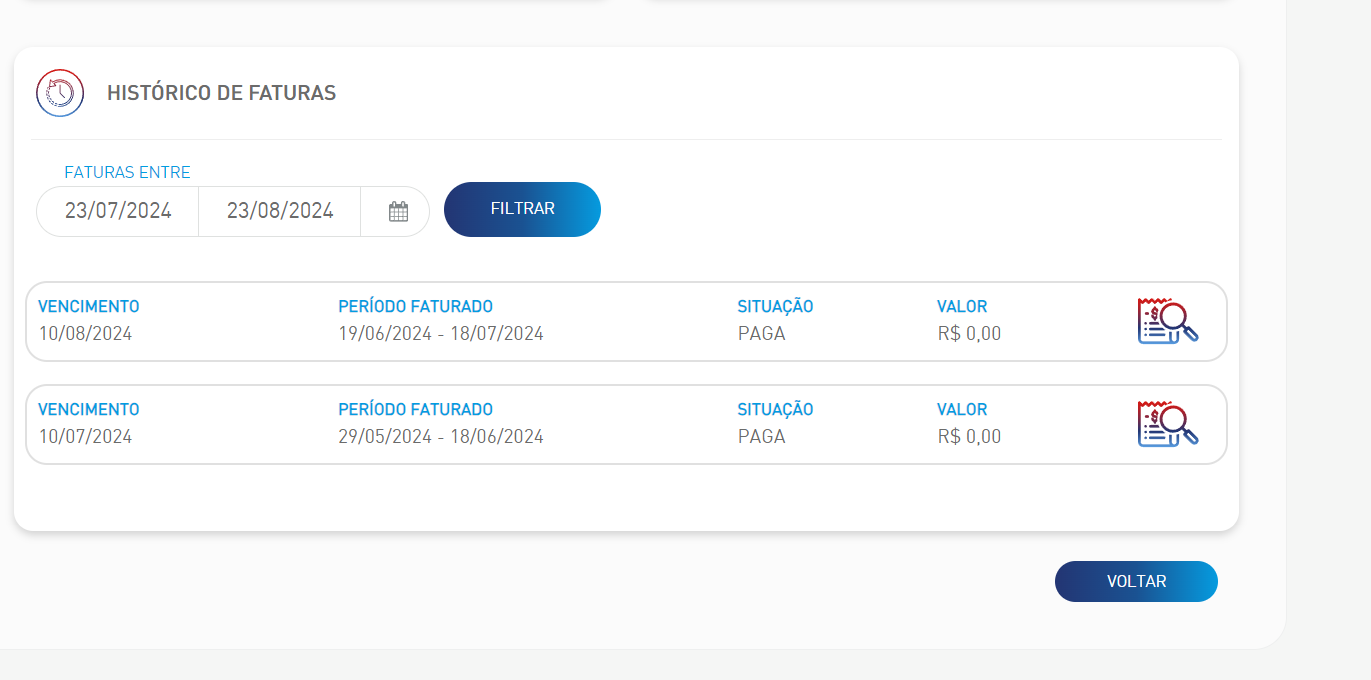Click R$ 0,00 value of 10/08/2024 invoice
1371x680 pixels.
pos(969,334)
